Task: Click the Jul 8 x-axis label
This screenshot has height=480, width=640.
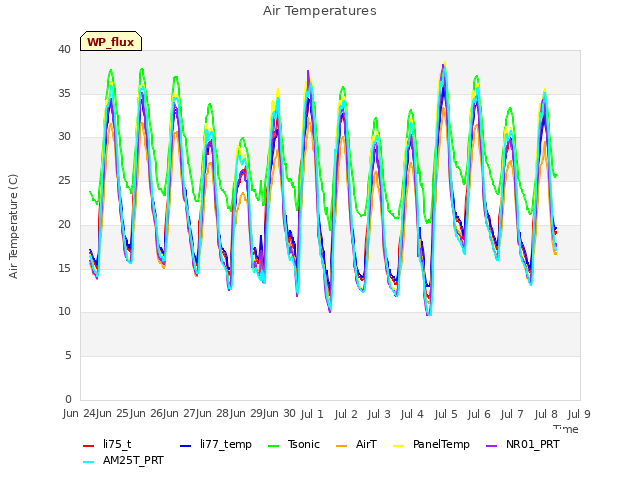Action: point(546,414)
